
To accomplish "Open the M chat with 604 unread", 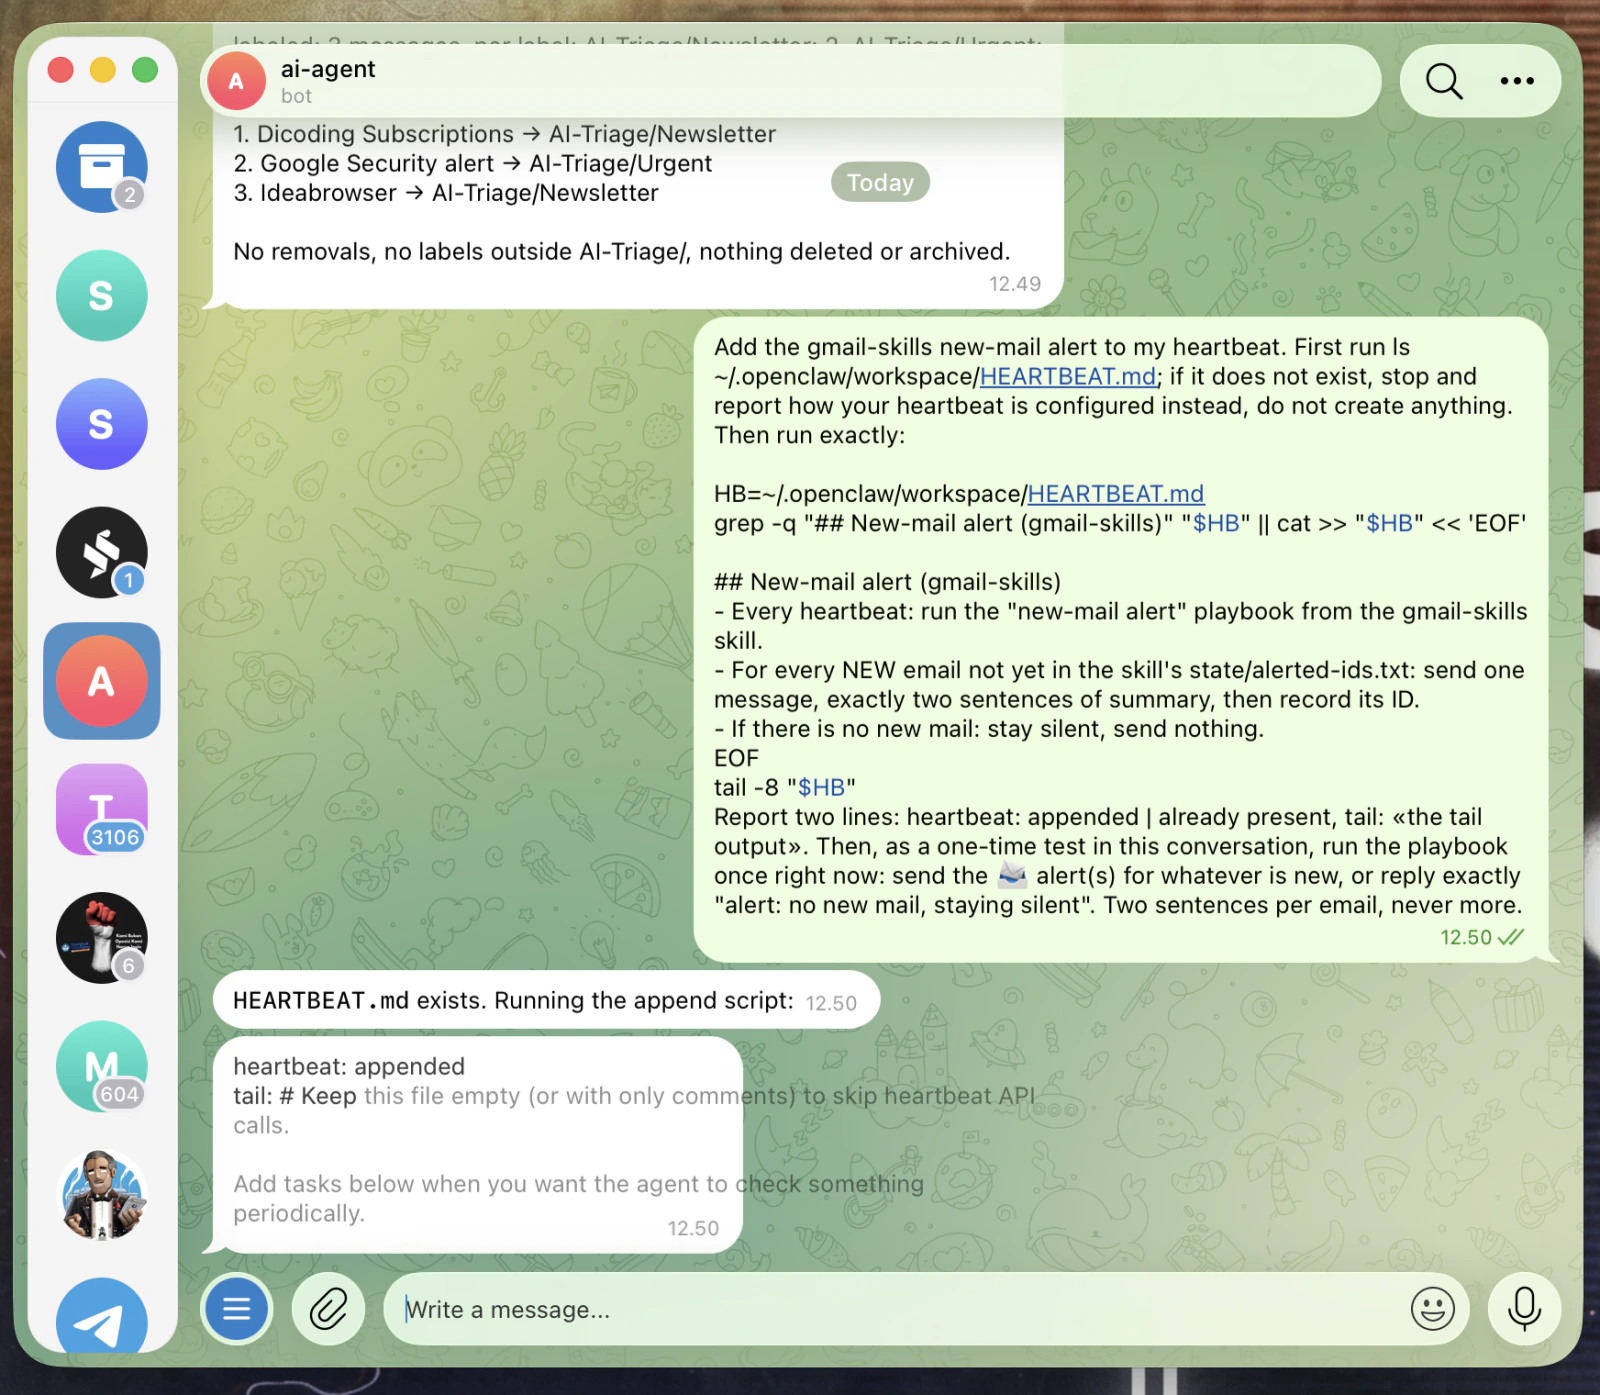I will coord(101,1067).
